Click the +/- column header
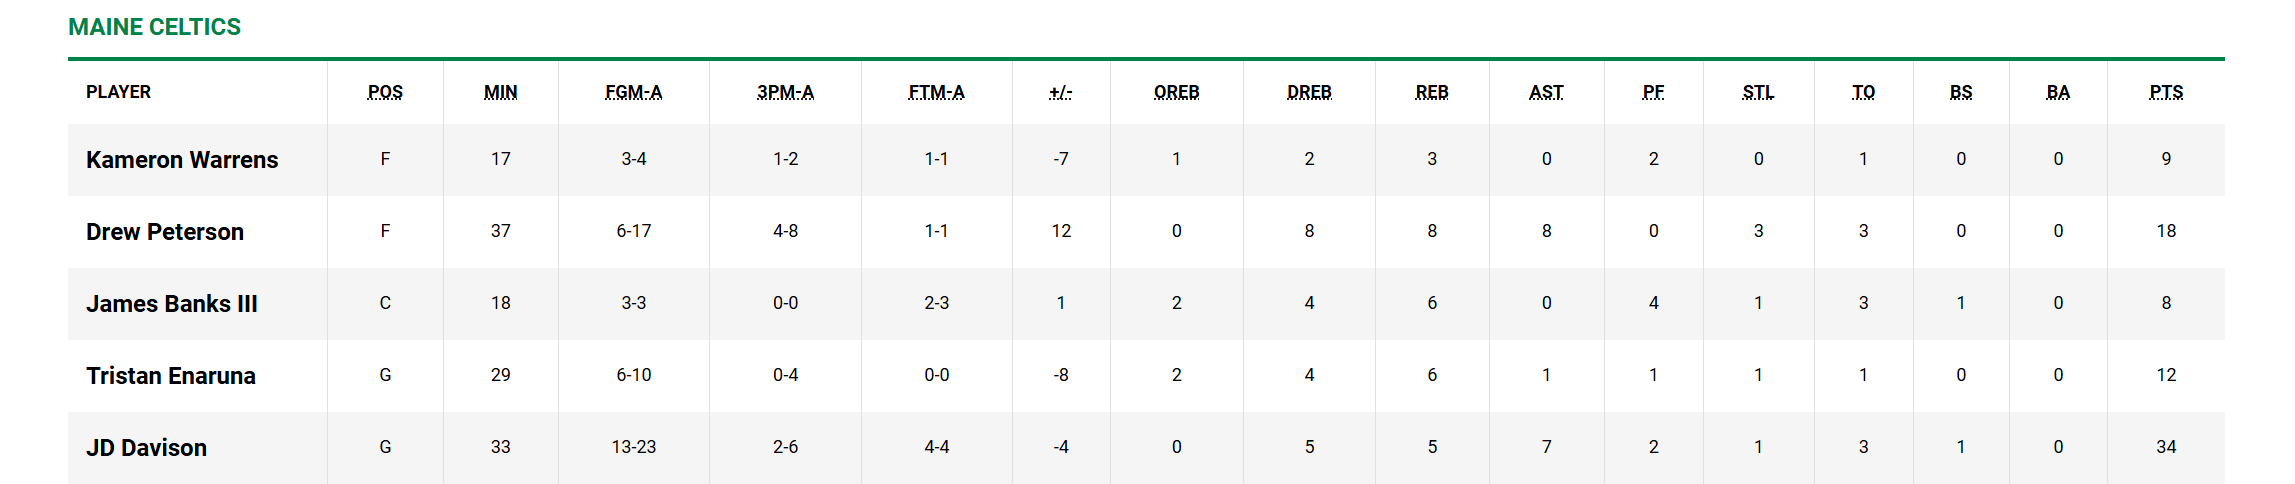The width and height of the screenshot is (2295, 484). click(1061, 92)
